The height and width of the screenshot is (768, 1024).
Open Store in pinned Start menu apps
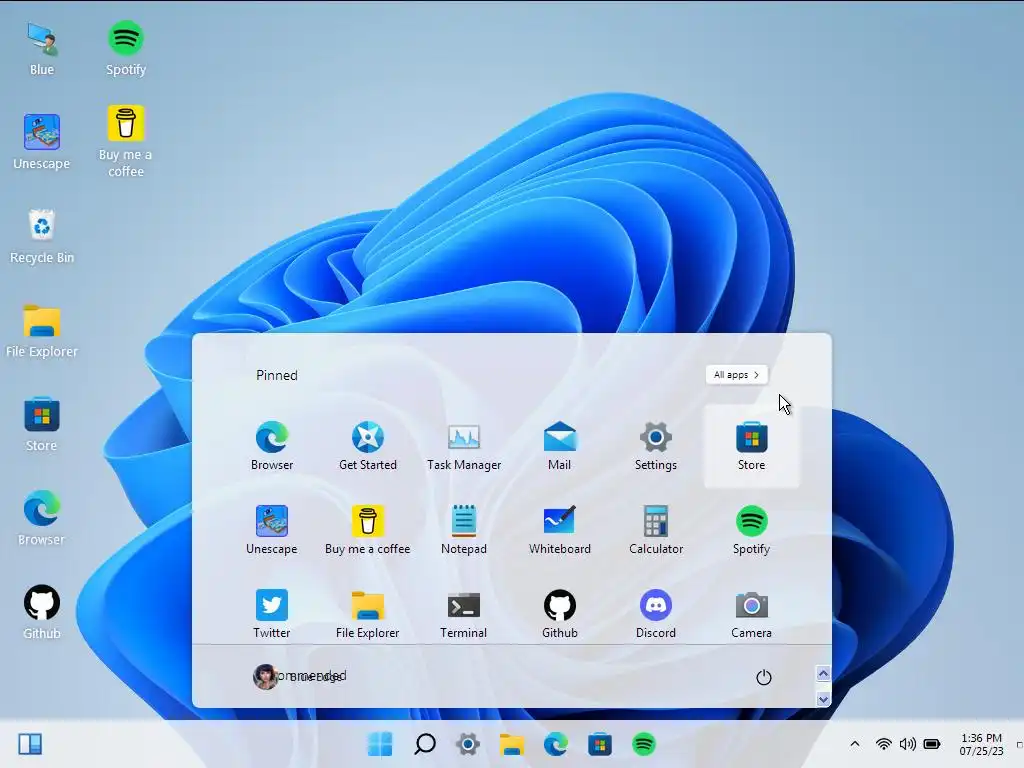pos(751,447)
